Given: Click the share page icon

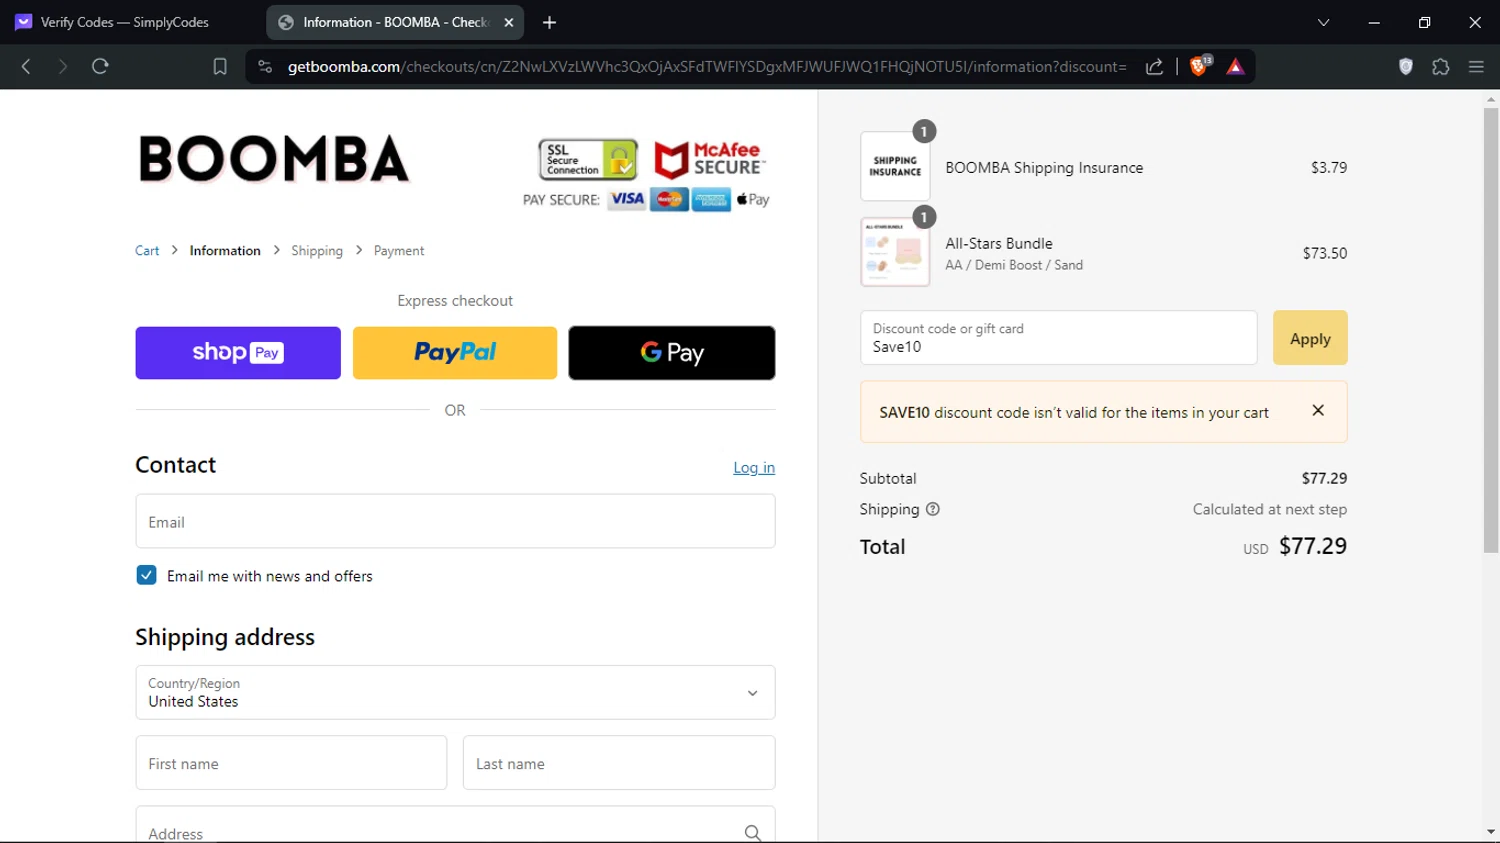Looking at the screenshot, I should click(1154, 66).
